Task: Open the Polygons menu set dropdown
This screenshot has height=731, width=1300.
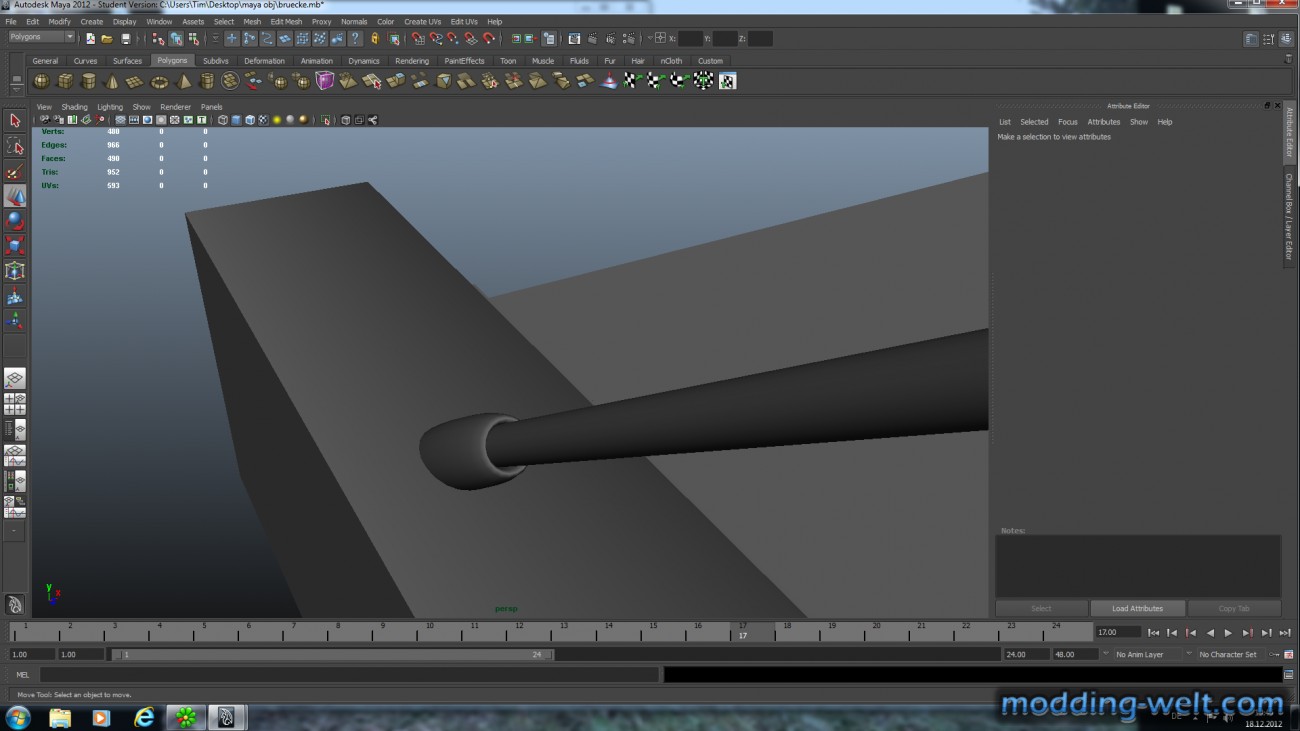Action: coord(42,37)
